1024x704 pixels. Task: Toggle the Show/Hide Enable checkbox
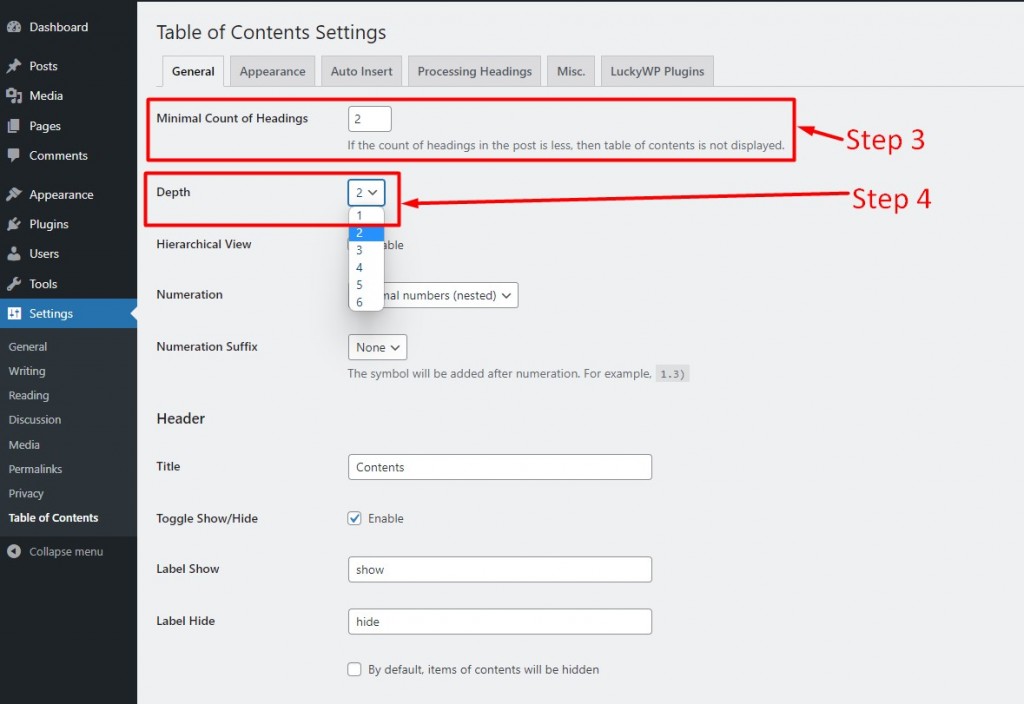pos(354,519)
